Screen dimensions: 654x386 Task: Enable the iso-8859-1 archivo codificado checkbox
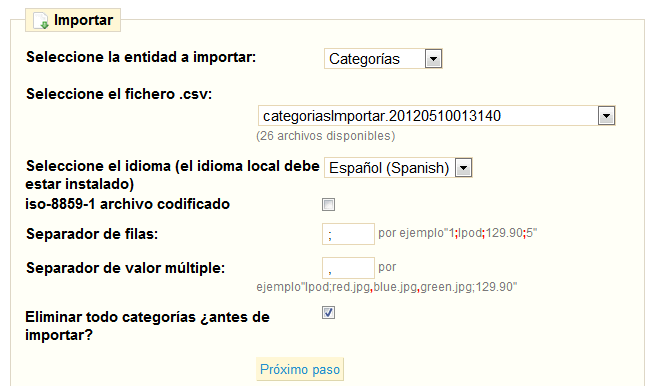328,204
